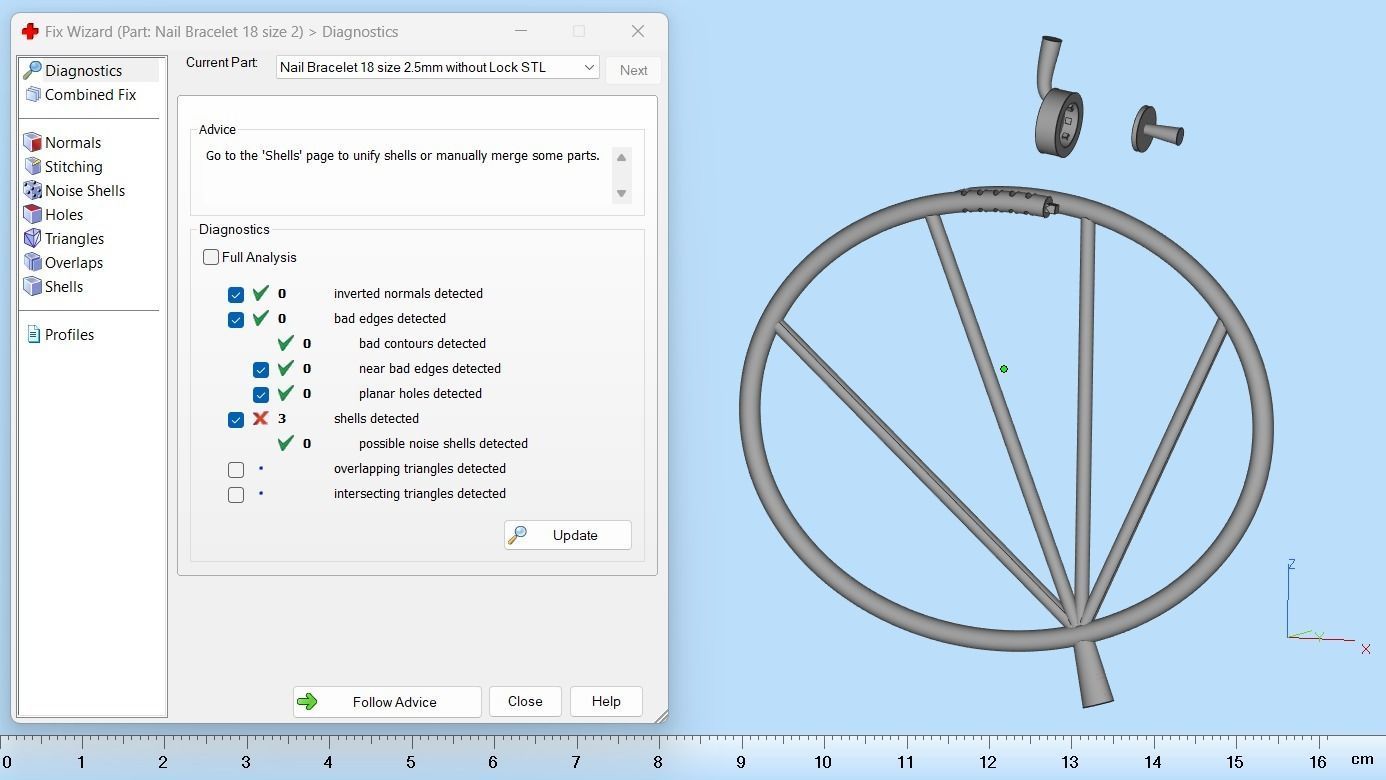Viewport: 1386px width, 780px height.
Task: Click the Close button
Action: click(x=525, y=701)
